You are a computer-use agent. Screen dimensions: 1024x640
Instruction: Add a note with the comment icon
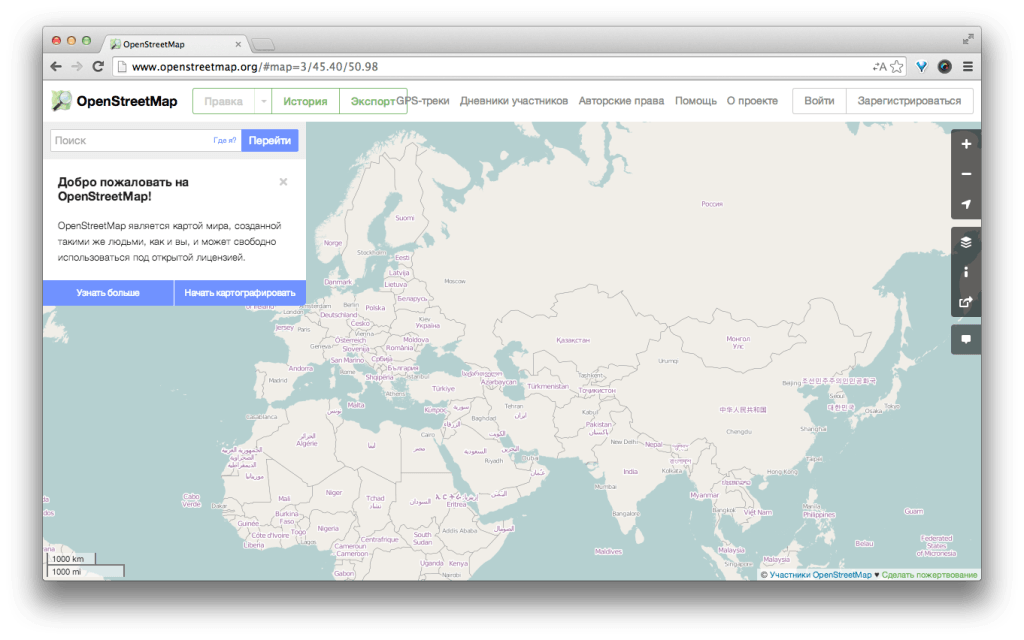point(966,339)
